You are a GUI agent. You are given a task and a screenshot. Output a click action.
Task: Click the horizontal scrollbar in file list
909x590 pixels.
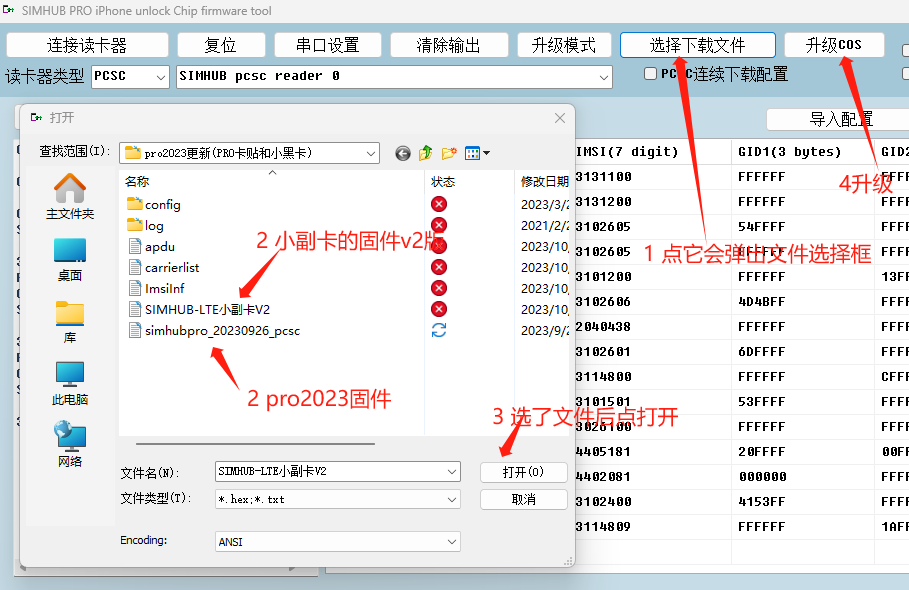[256, 444]
